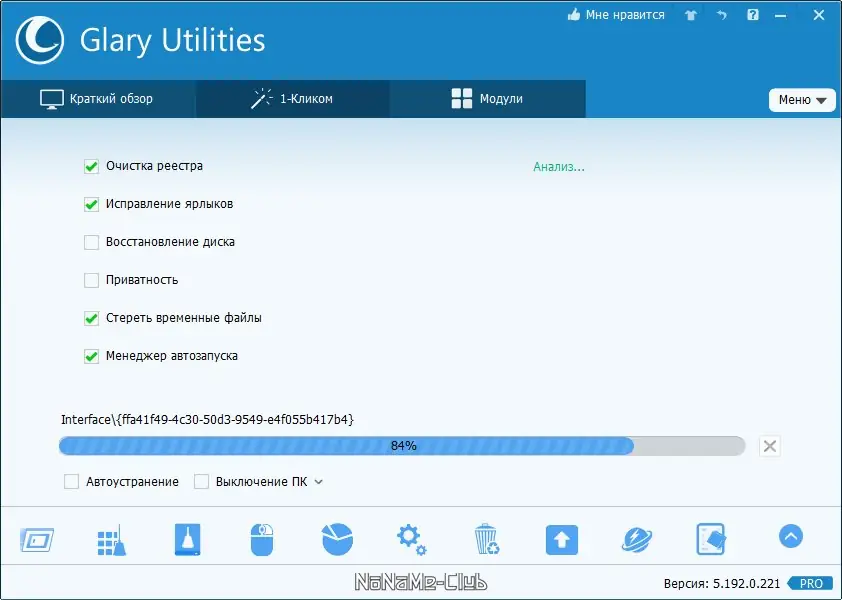The image size is (842, 600).
Task: Open the Disk Space Analyzer pie chart icon
Action: coord(337,539)
